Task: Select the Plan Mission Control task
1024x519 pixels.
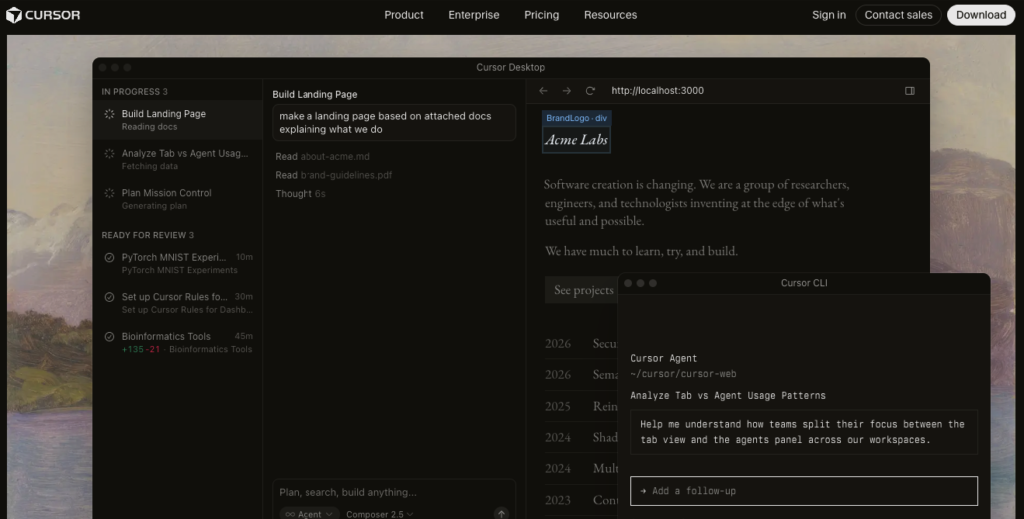Action: 178,199
